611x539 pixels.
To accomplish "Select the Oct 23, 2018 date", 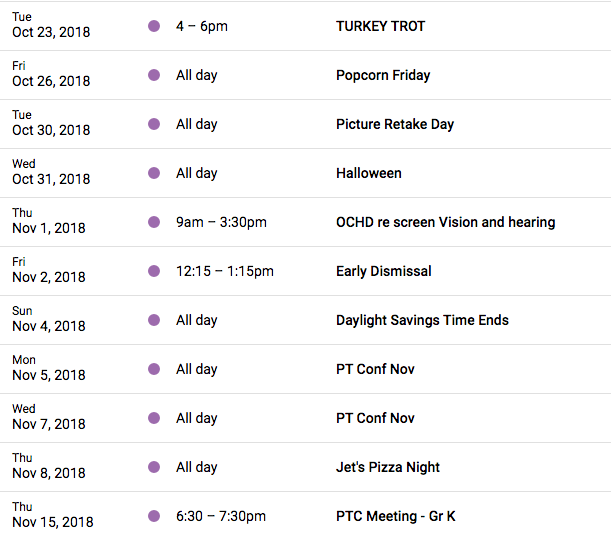I will coord(51,32).
